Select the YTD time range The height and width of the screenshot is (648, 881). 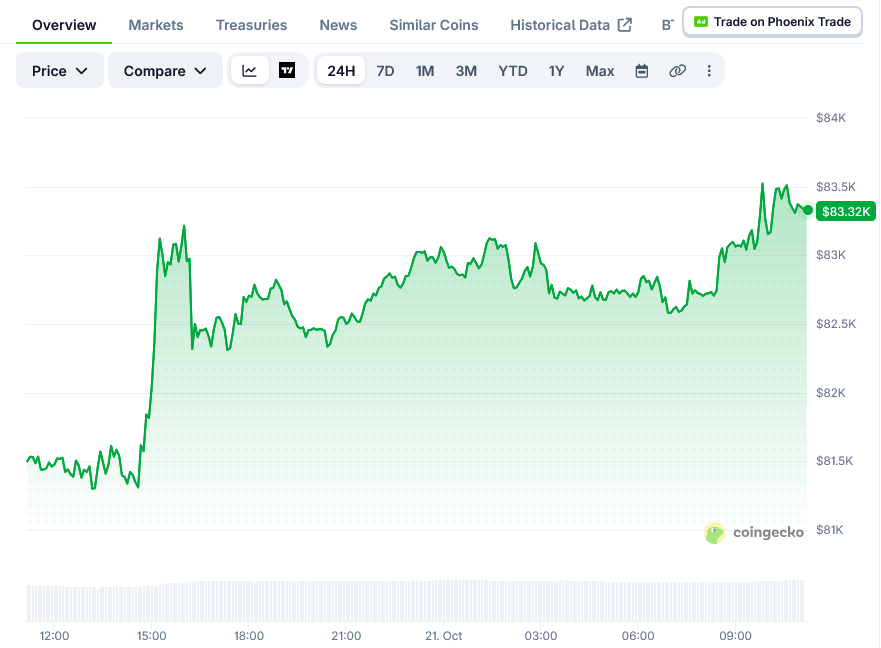click(512, 71)
